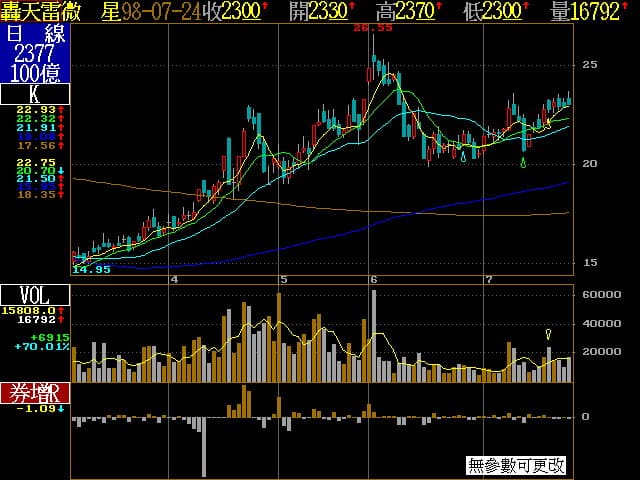Click the red up arrow after 收2300
Viewport: 640px width, 480px height.
tap(264, 11)
